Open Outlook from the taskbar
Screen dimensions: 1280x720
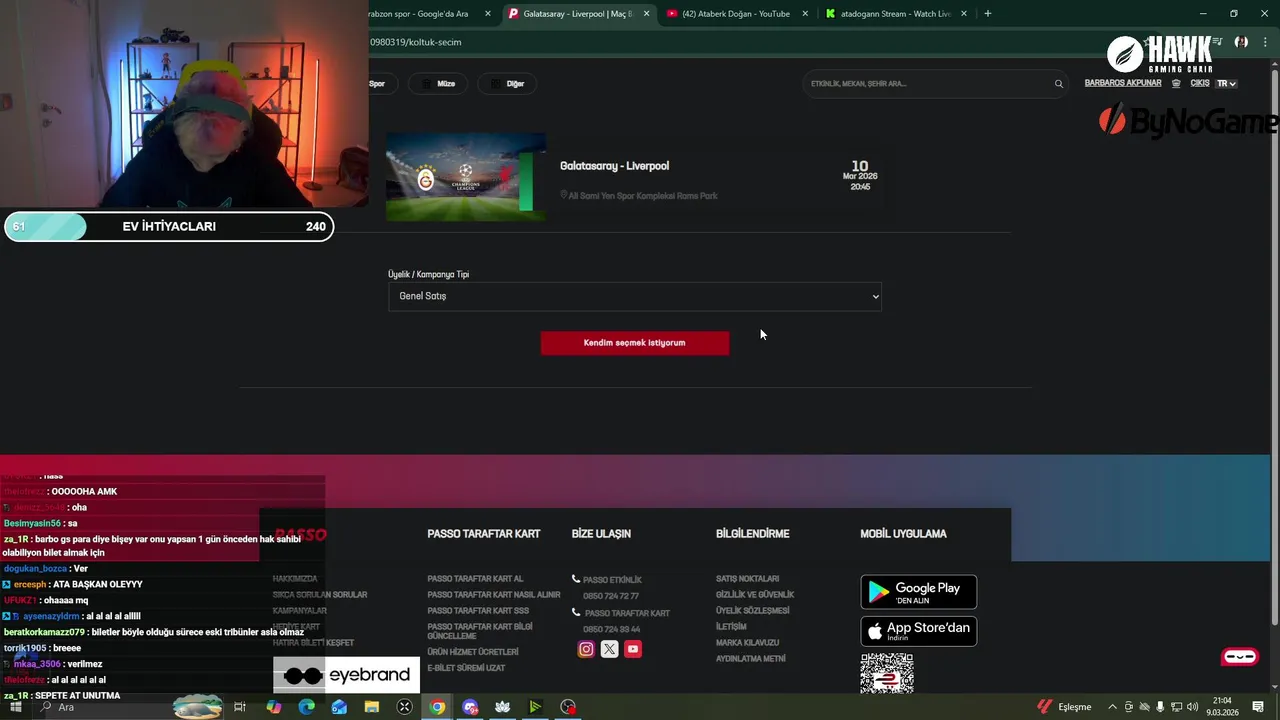point(339,707)
